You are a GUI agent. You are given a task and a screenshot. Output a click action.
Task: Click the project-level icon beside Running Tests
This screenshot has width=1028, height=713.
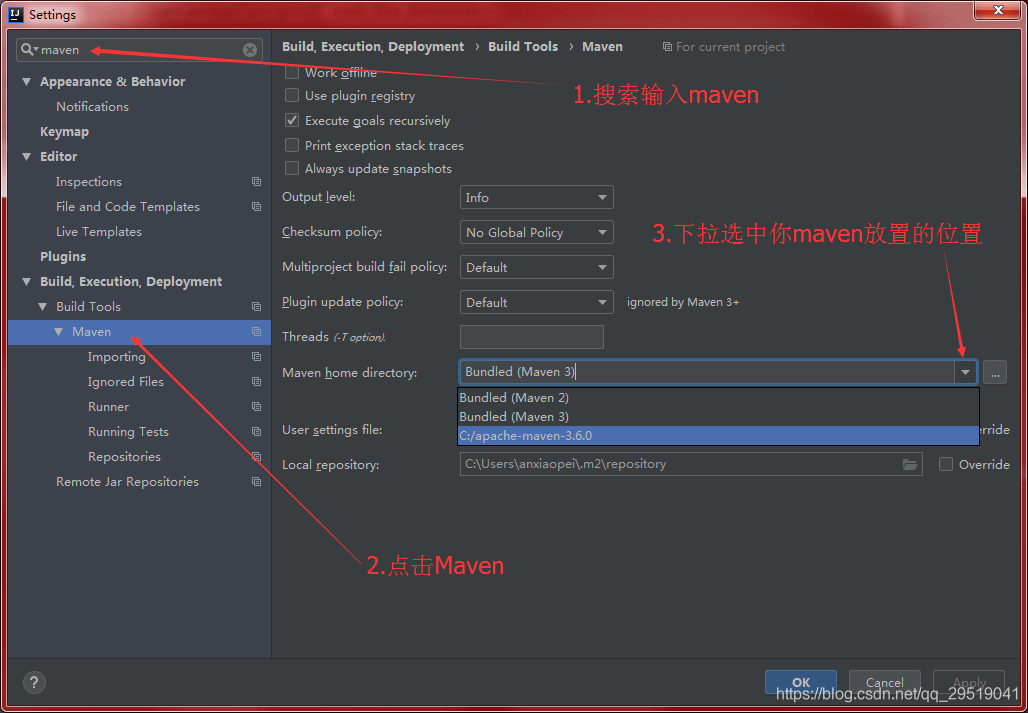coord(256,431)
